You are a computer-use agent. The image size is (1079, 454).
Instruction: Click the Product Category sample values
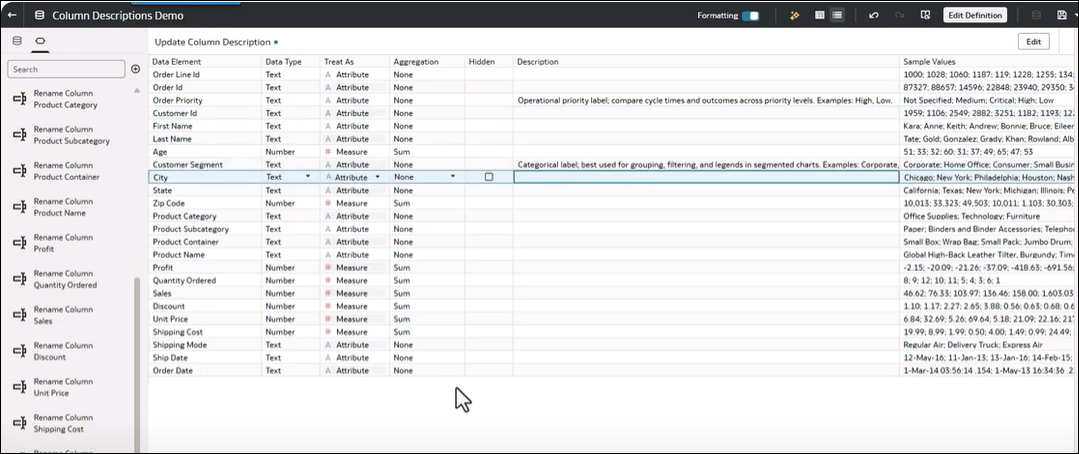971,216
